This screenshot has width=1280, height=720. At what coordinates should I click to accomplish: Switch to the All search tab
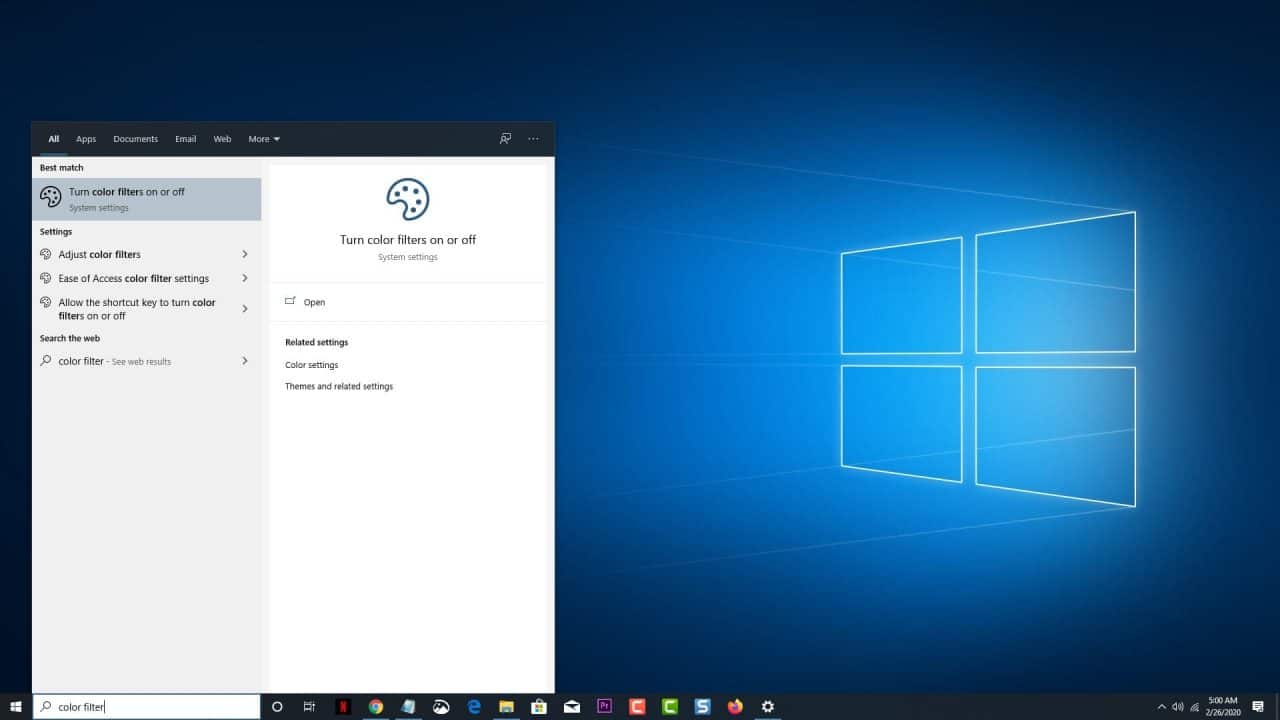coord(54,139)
